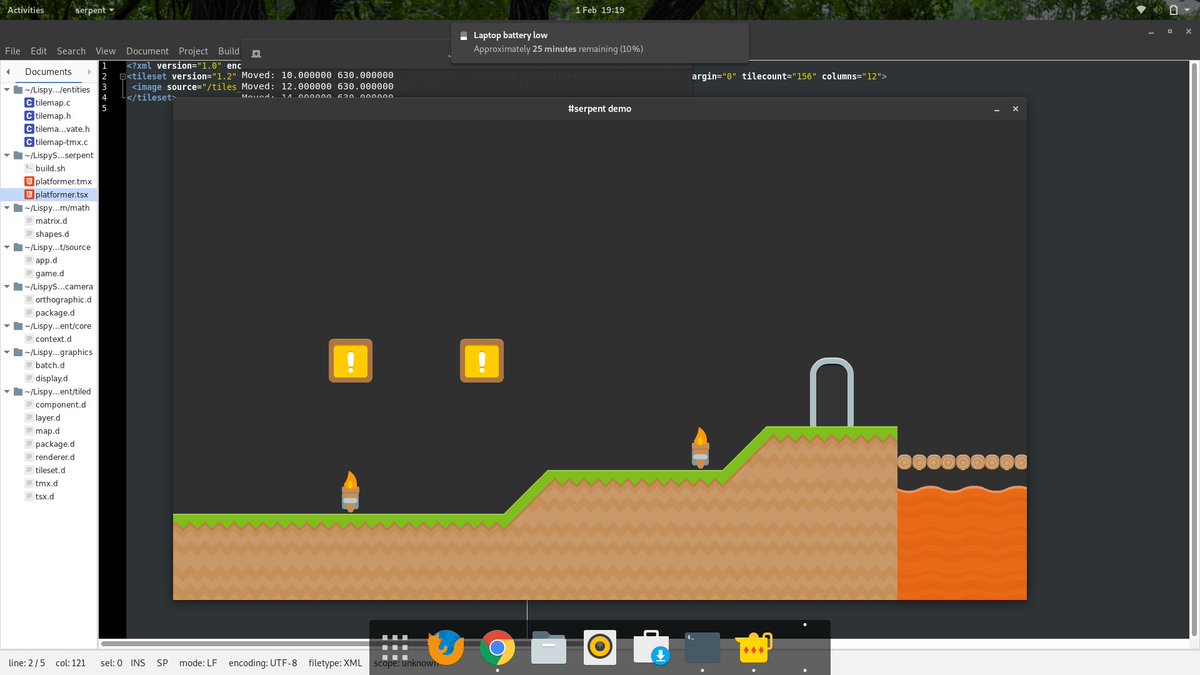Open the Terminal from the dock
The height and width of the screenshot is (675, 1200).
point(703,648)
